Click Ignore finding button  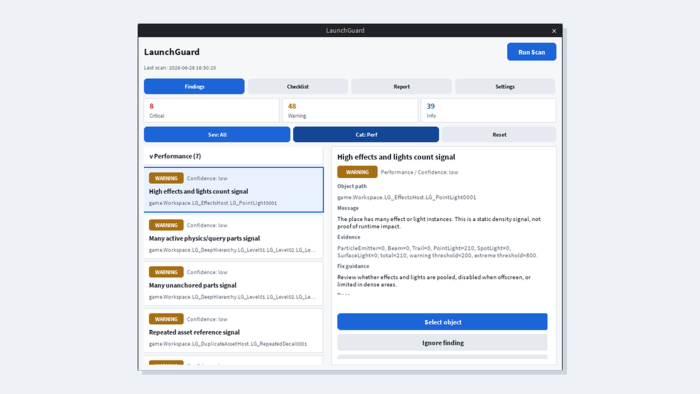coord(442,343)
